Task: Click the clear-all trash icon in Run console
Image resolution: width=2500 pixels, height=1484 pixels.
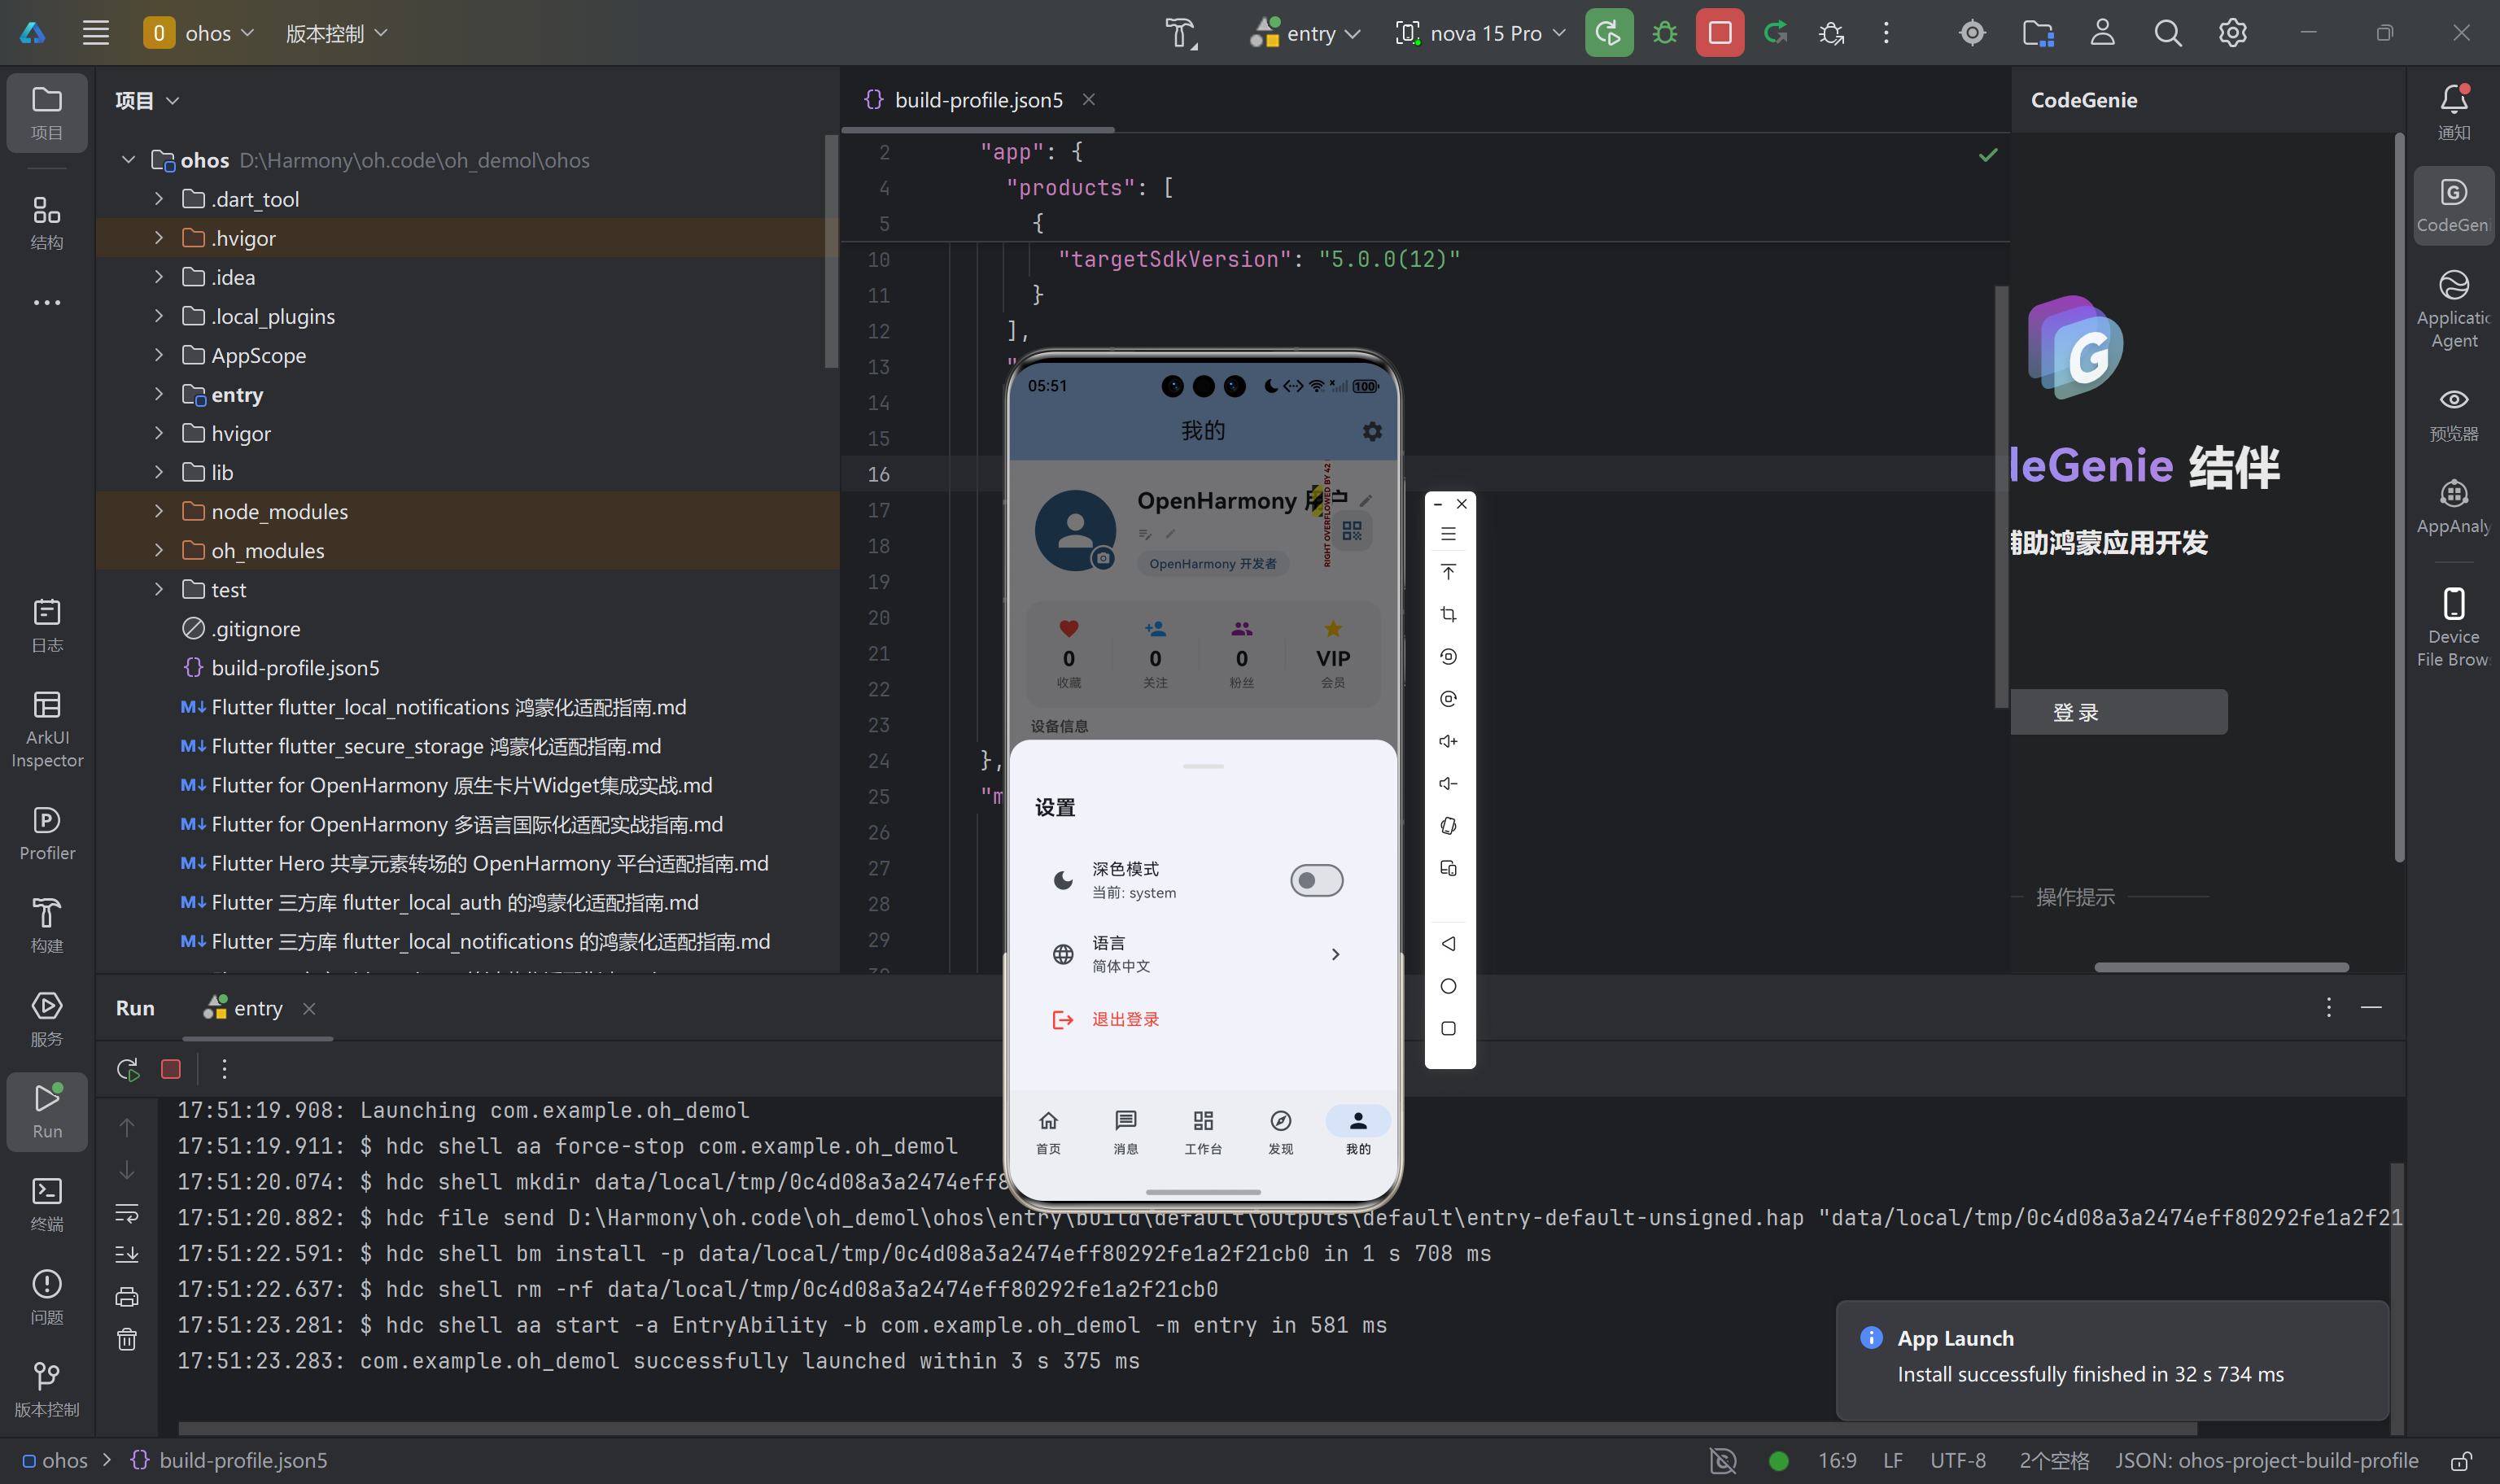Action: tap(127, 1339)
